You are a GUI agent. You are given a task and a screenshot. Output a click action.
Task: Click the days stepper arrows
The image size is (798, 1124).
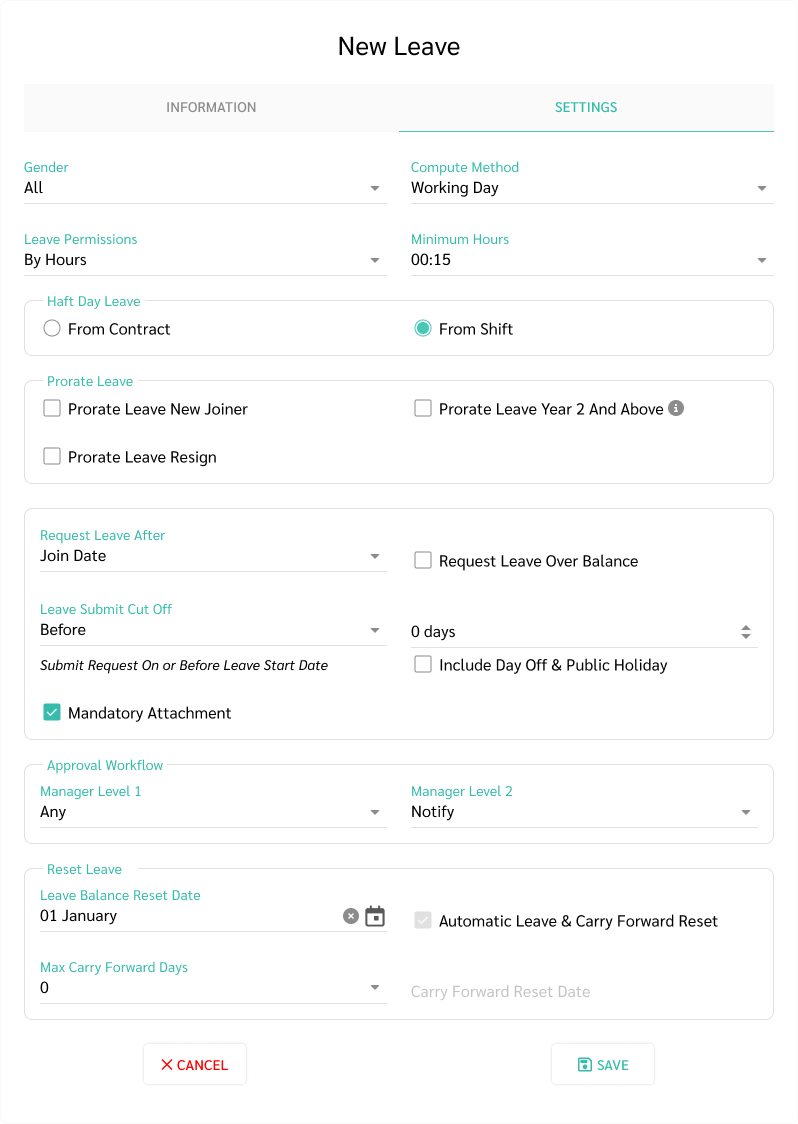pyautogui.click(x=746, y=632)
